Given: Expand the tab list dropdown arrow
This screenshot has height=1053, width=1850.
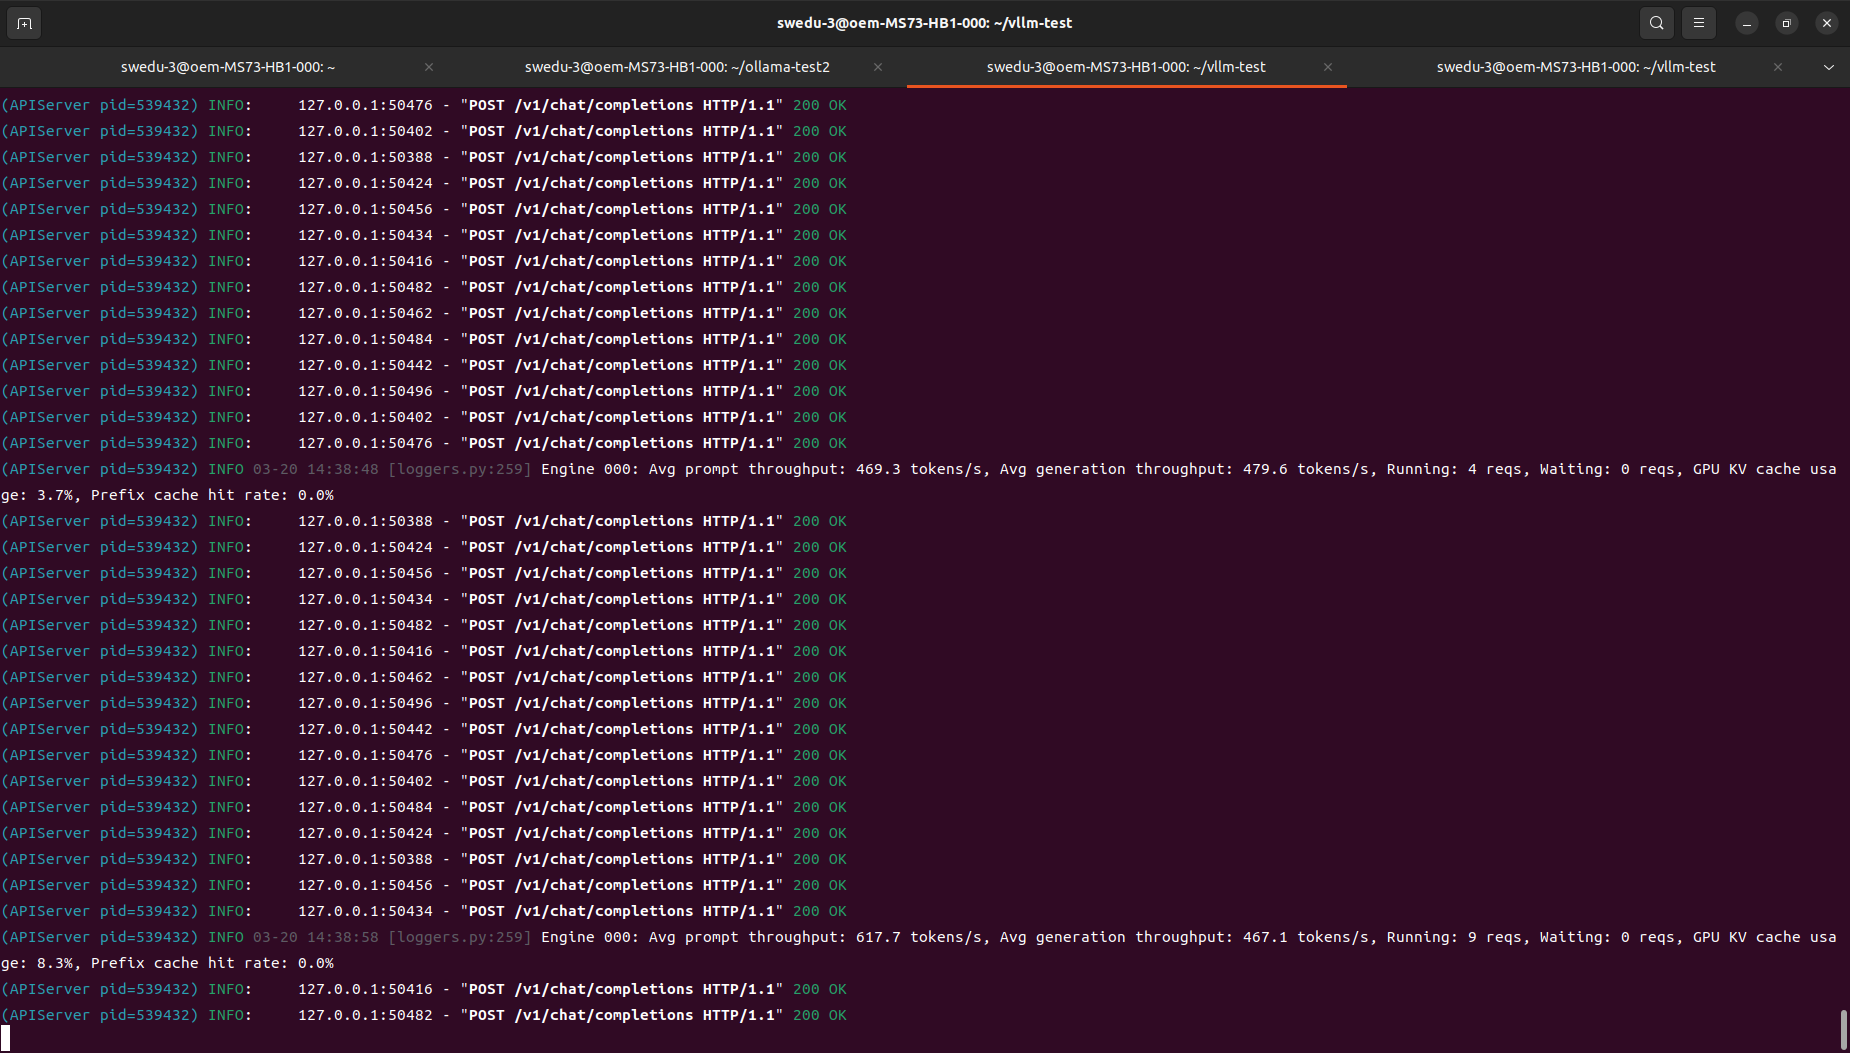Looking at the screenshot, I should tap(1829, 67).
